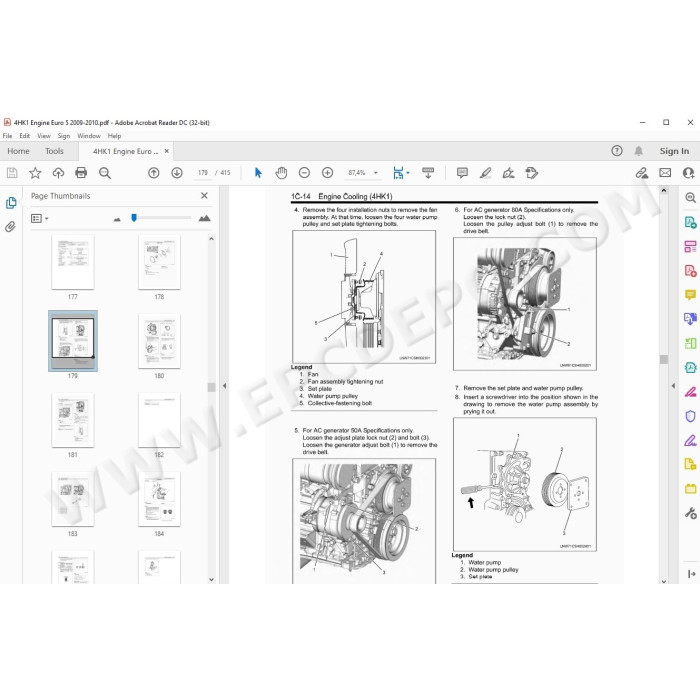This screenshot has width=700, height=700.
Task: Open the fit page options icon
Action: click(x=400, y=173)
